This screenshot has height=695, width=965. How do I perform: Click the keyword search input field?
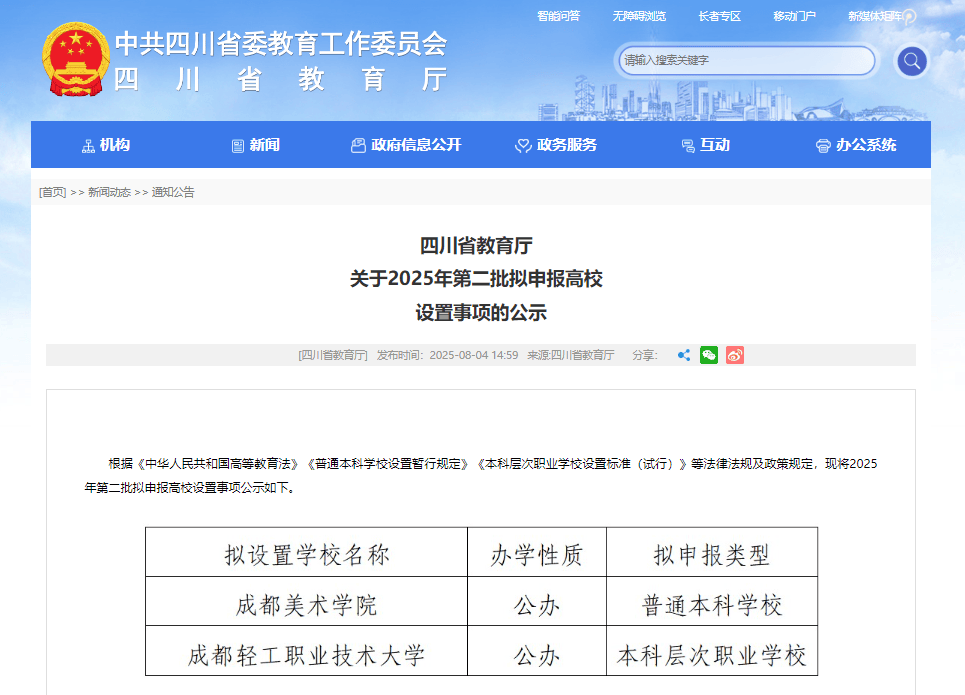pyautogui.click(x=745, y=61)
